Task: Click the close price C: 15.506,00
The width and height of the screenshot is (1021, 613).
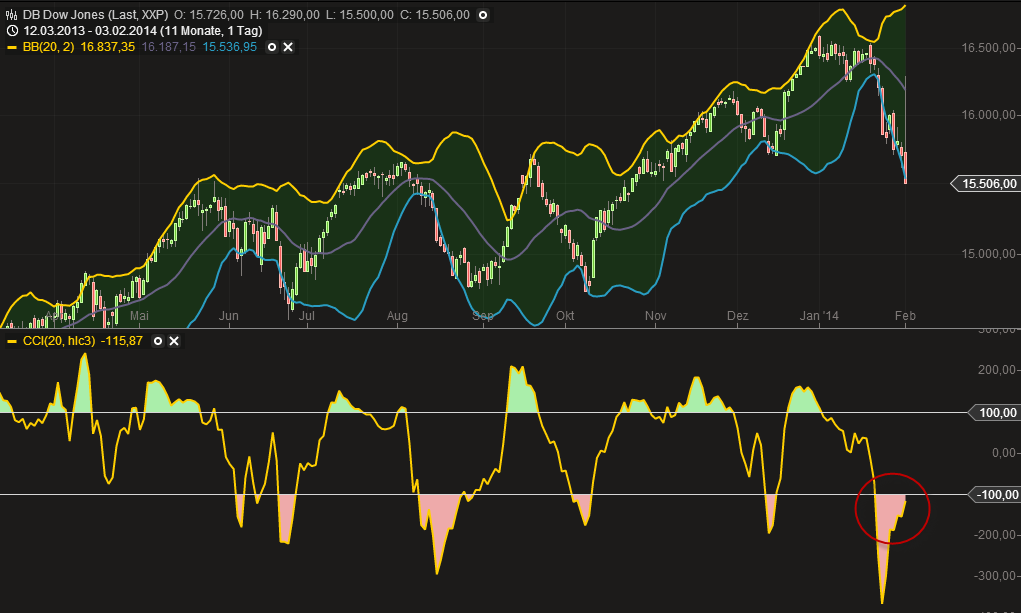Action: click(x=434, y=15)
